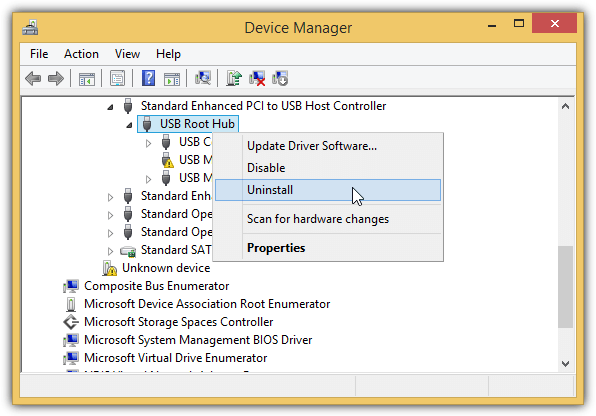The height and width of the screenshot is (416, 596).
Task: Click the Update Driver Software toolbar icon
Action: coord(234,78)
